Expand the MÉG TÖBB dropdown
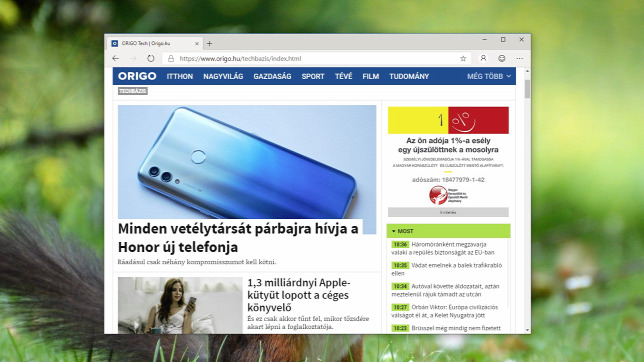644x362 pixels. click(489, 76)
